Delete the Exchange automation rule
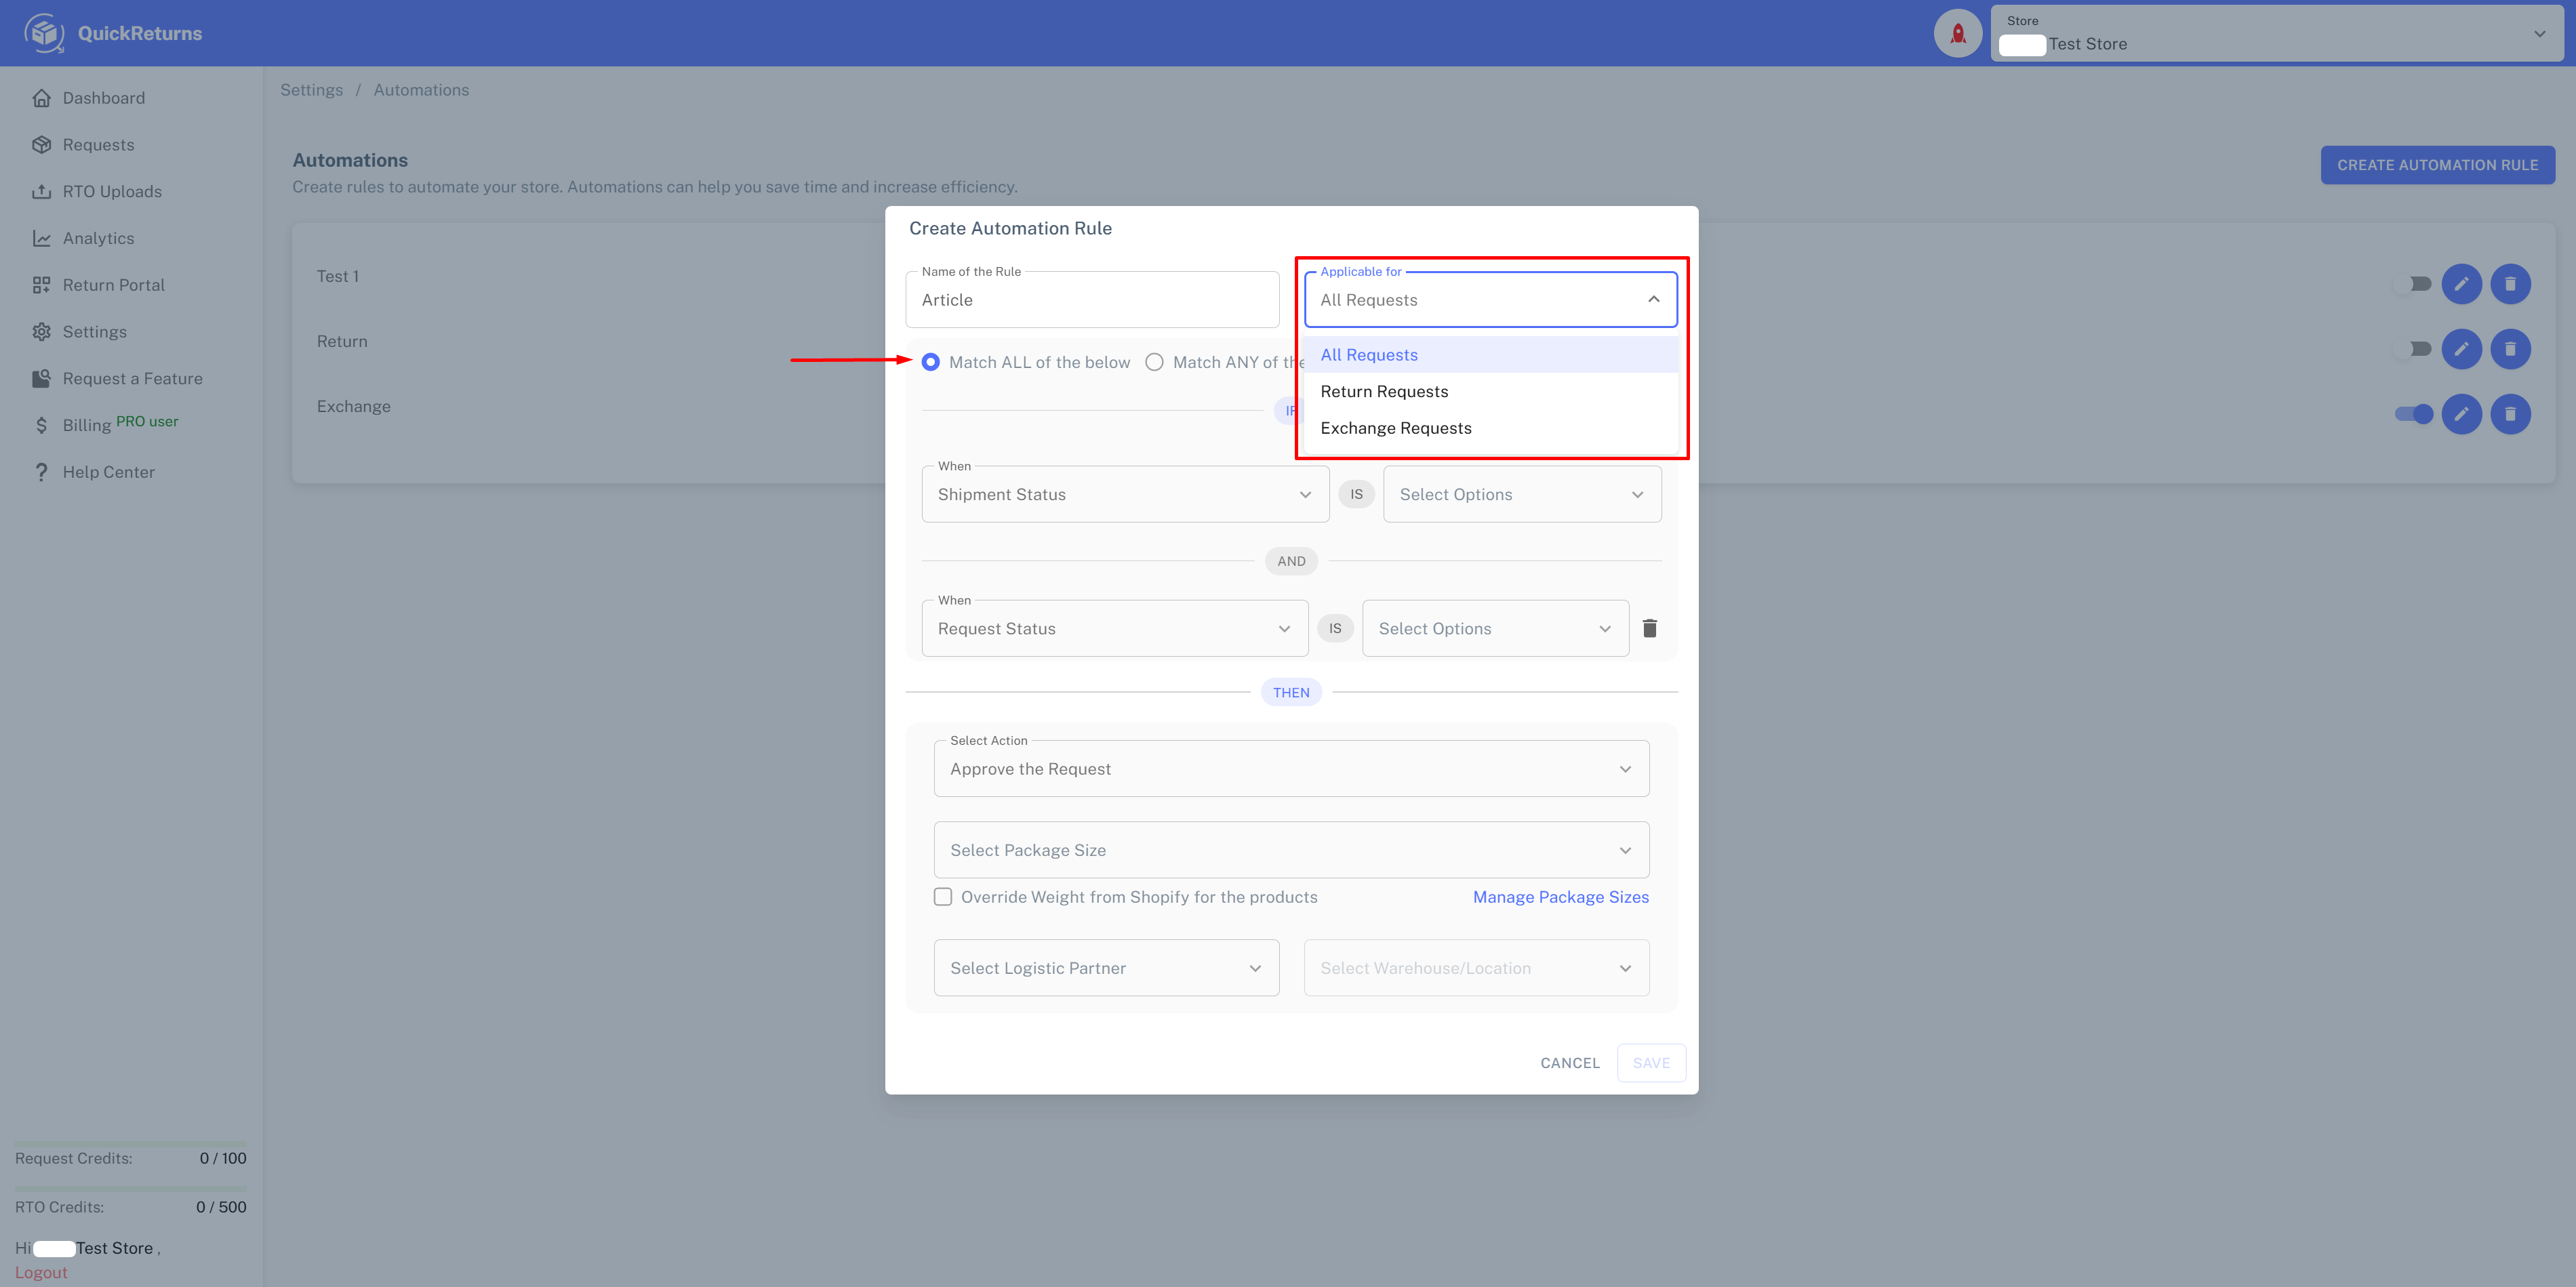This screenshot has width=2576, height=1287. pyautogui.click(x=2510, y=414)
